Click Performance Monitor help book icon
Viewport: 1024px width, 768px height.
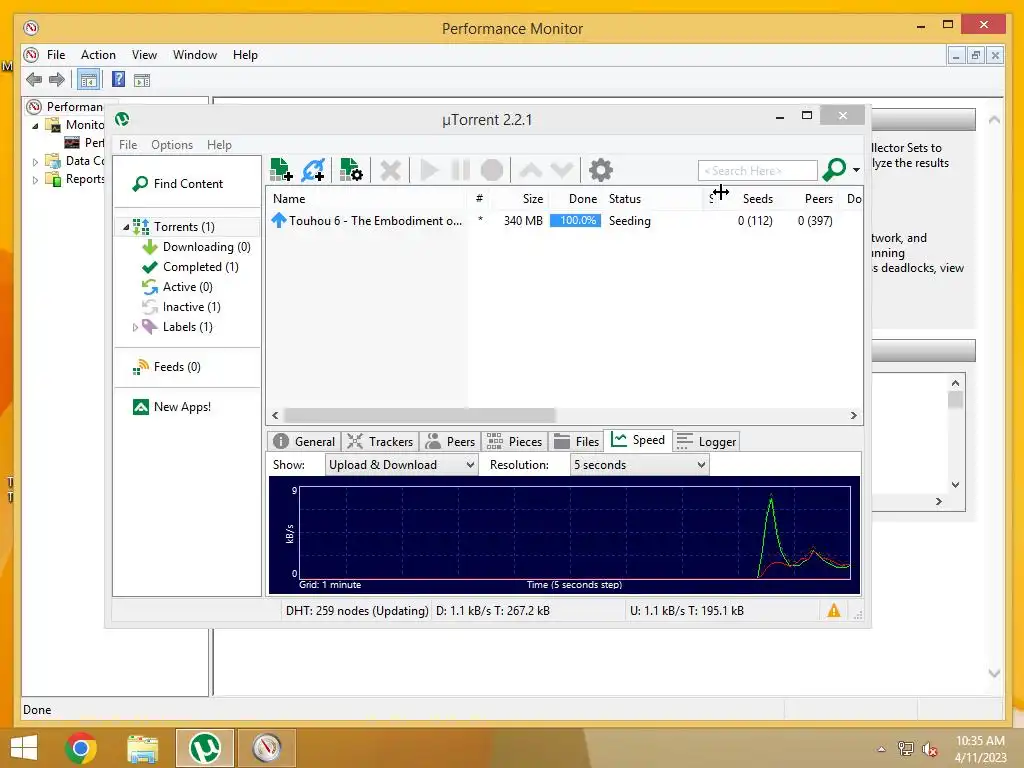click(x=118, y=80)
